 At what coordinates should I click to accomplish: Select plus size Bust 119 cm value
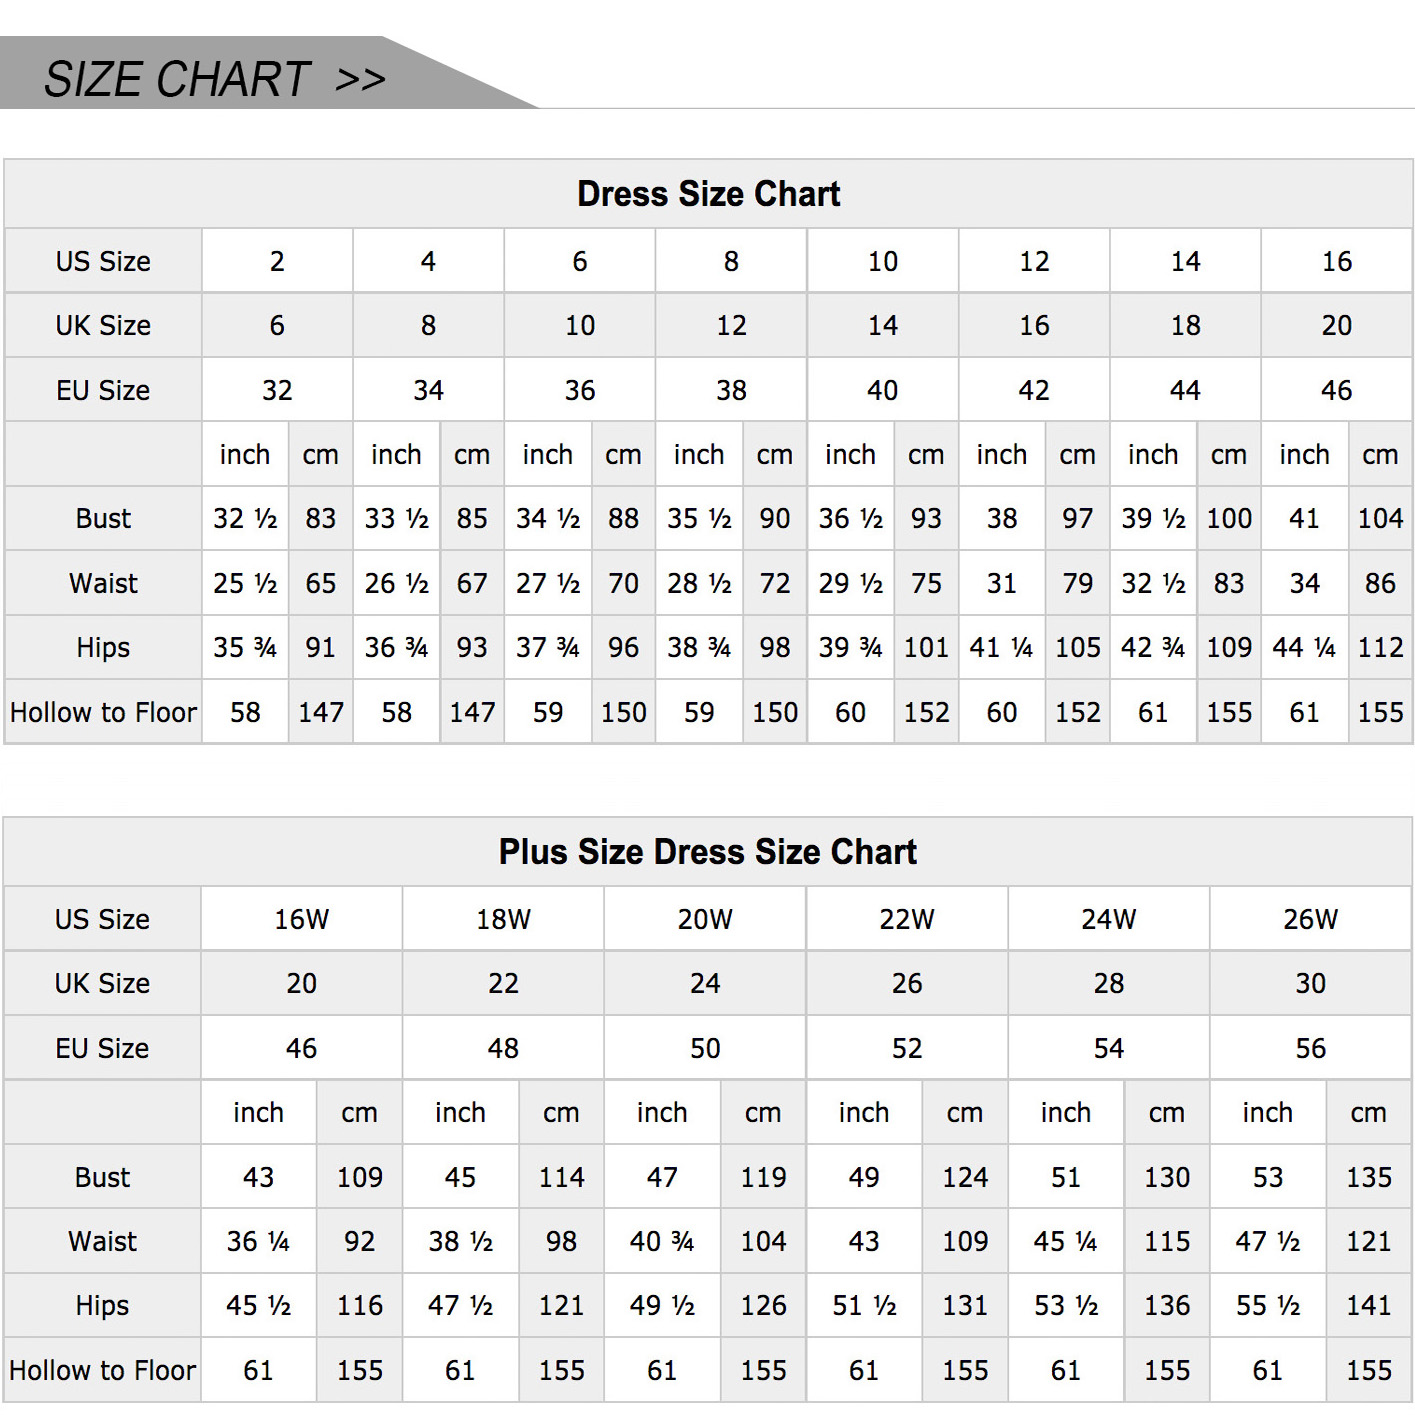[763, 1177]
